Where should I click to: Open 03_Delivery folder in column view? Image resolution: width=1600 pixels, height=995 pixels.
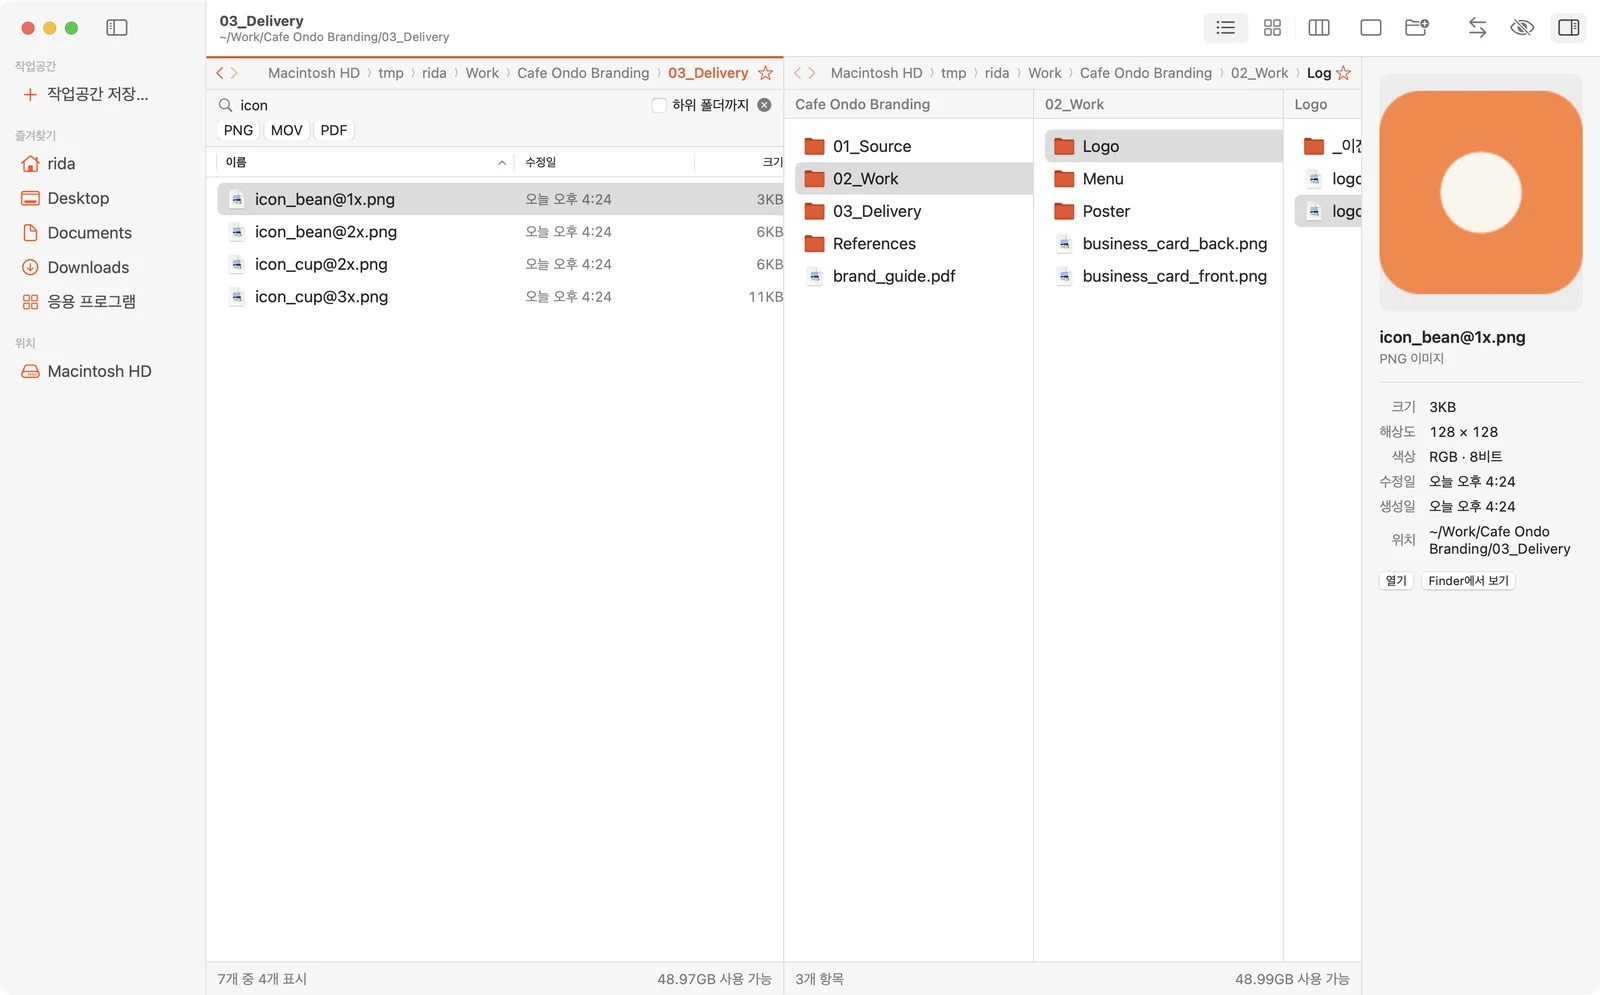pyautogui.click(x=914, y=211)
